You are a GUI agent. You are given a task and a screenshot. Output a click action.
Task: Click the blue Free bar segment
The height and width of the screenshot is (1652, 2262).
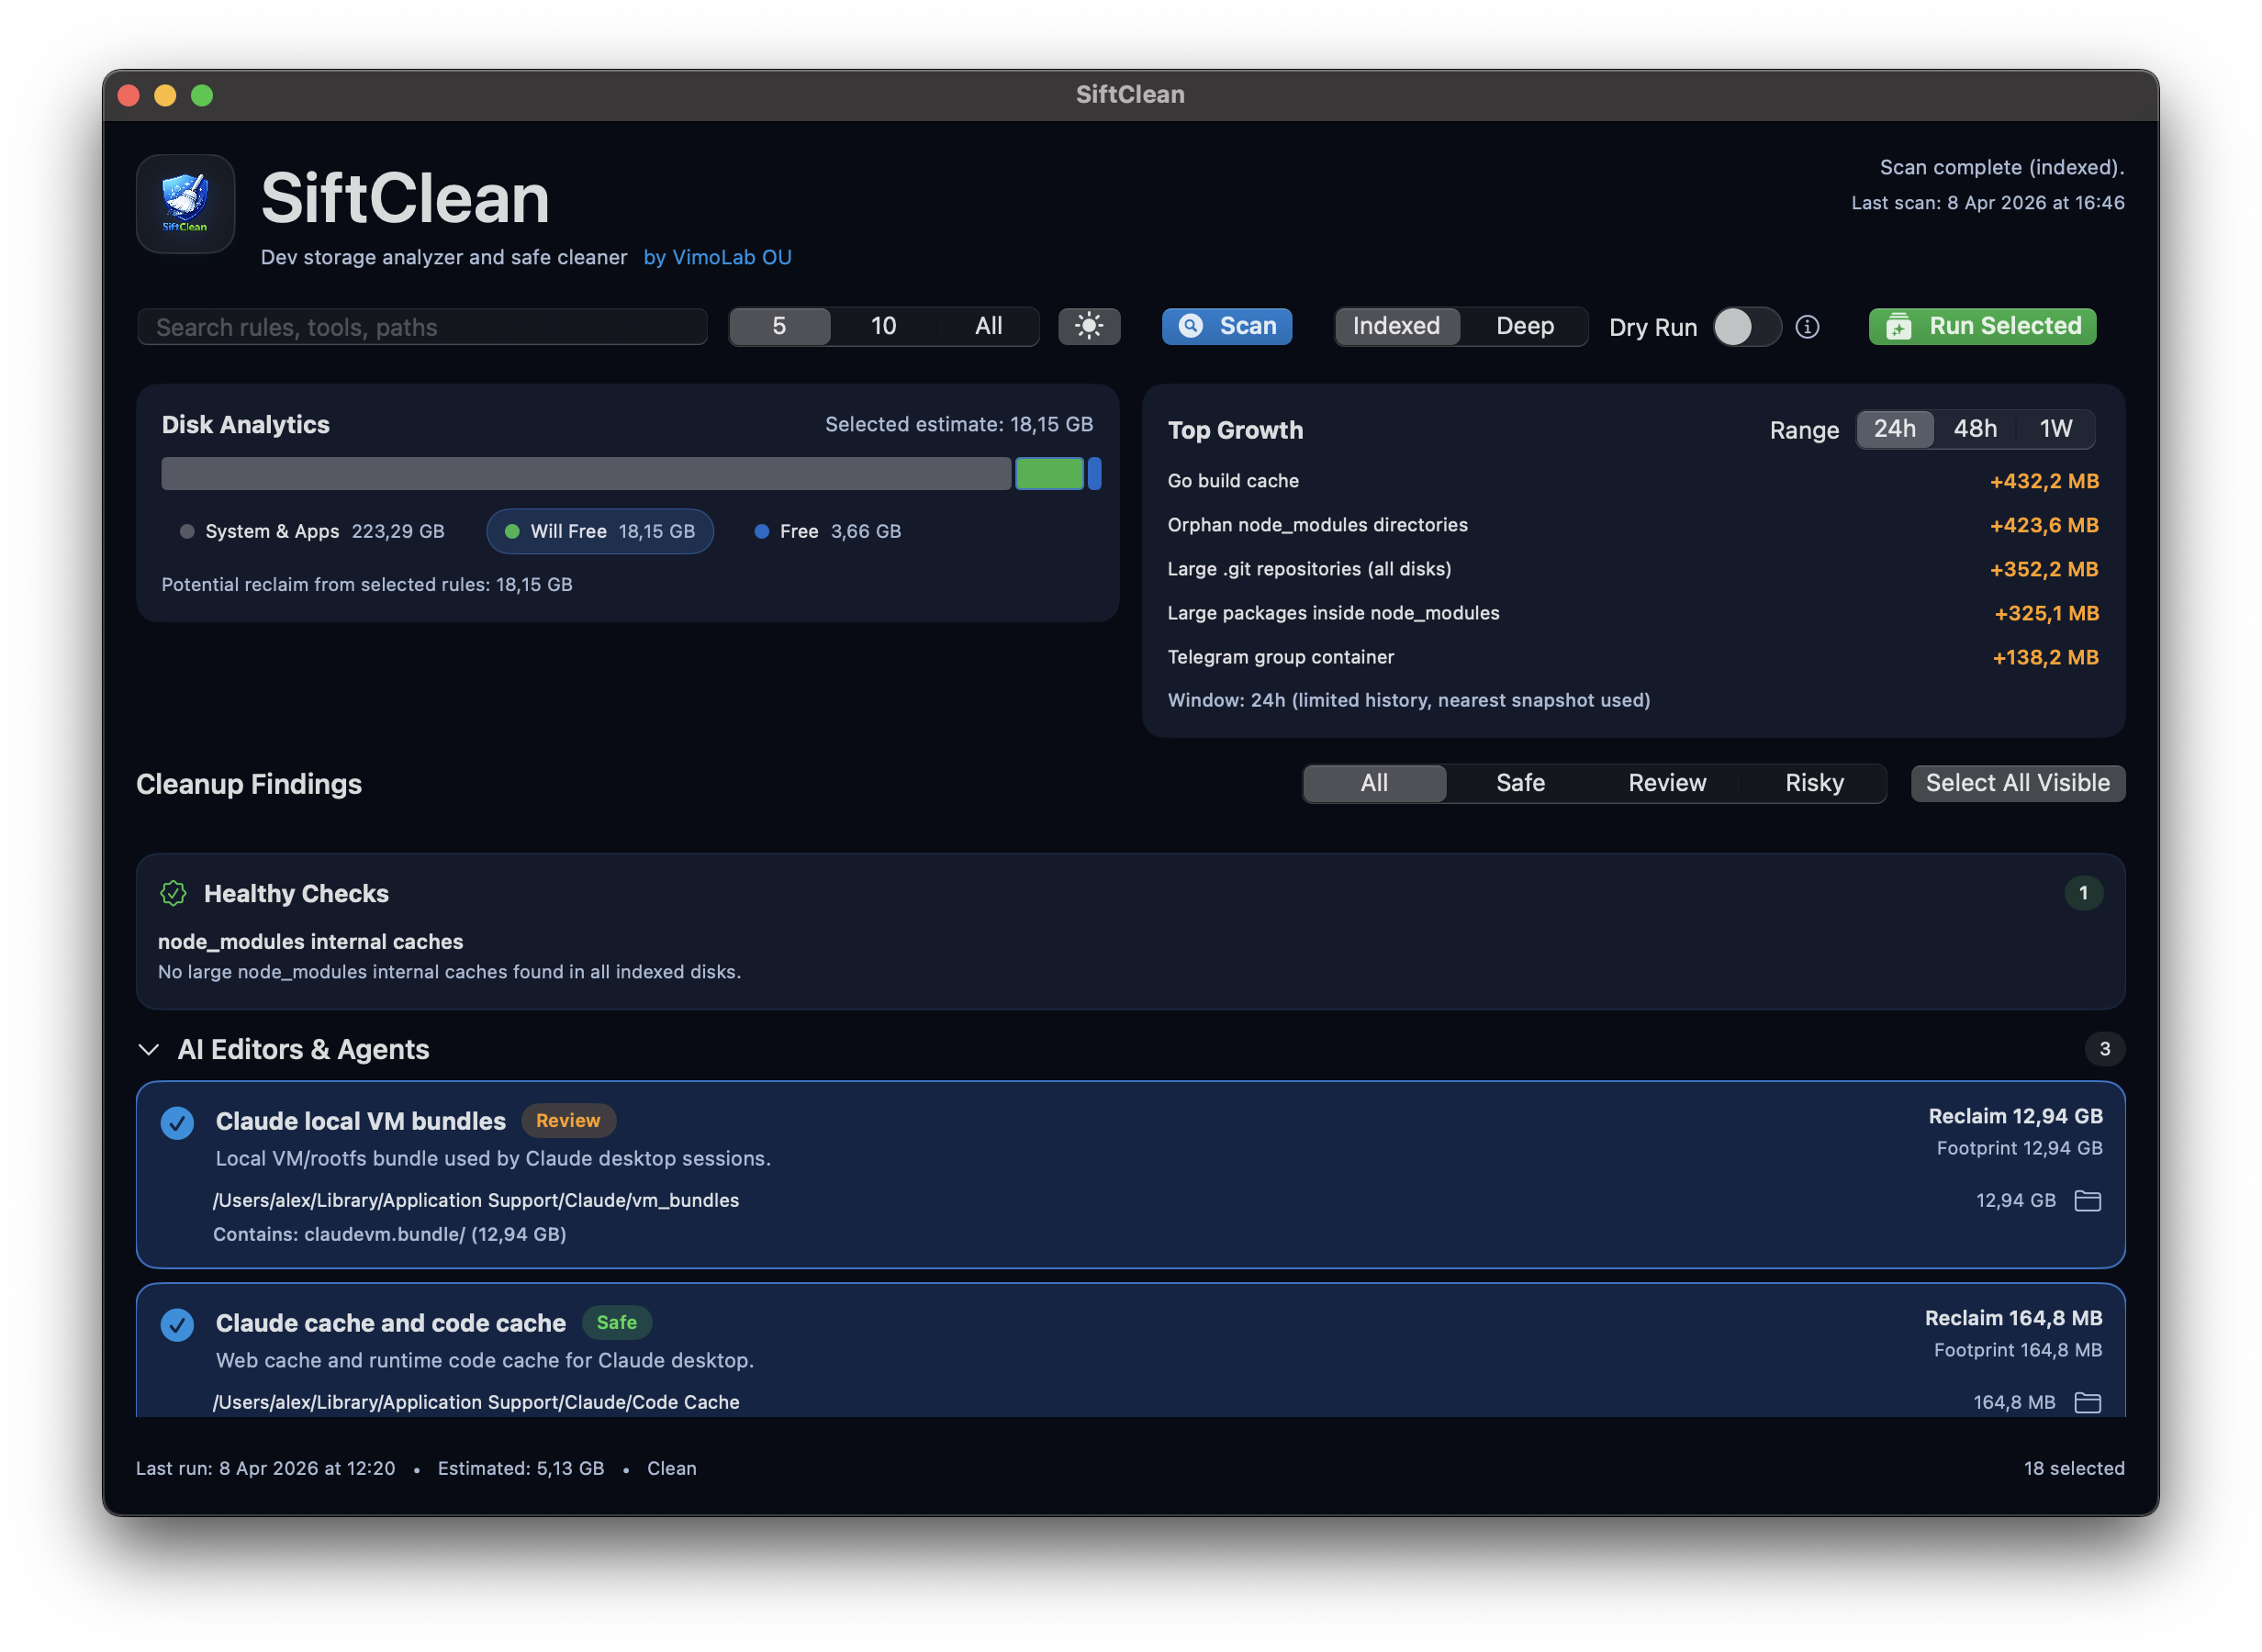pos(1095,474)
